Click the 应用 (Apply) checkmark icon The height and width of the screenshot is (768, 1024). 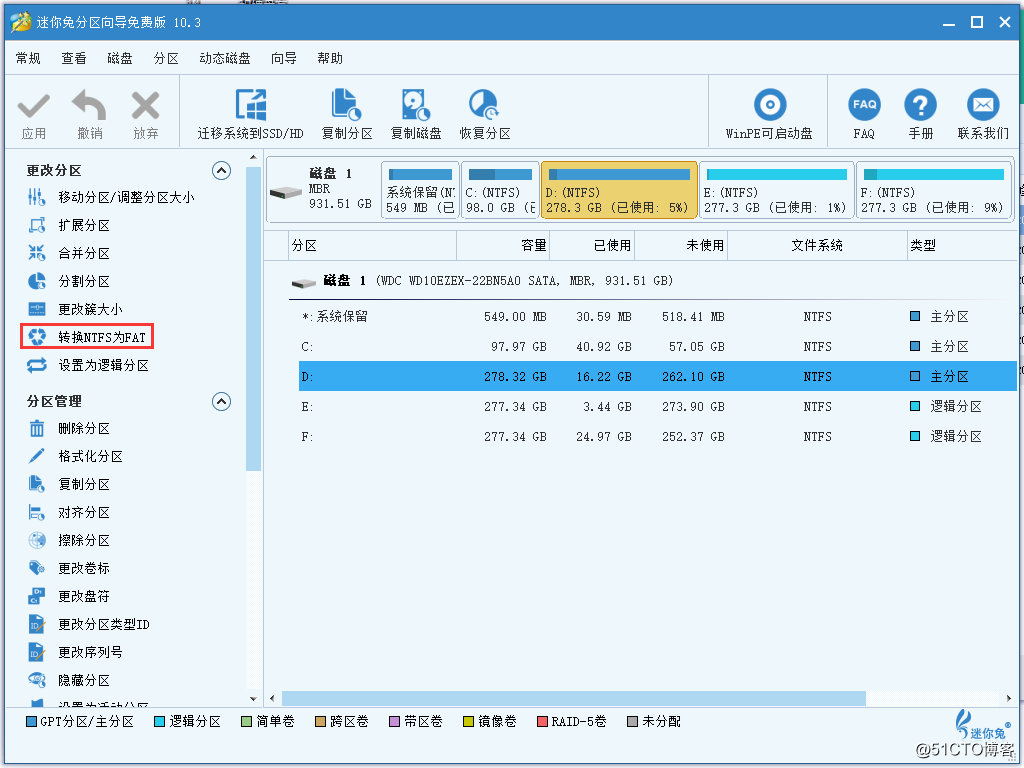click(33, 106)
